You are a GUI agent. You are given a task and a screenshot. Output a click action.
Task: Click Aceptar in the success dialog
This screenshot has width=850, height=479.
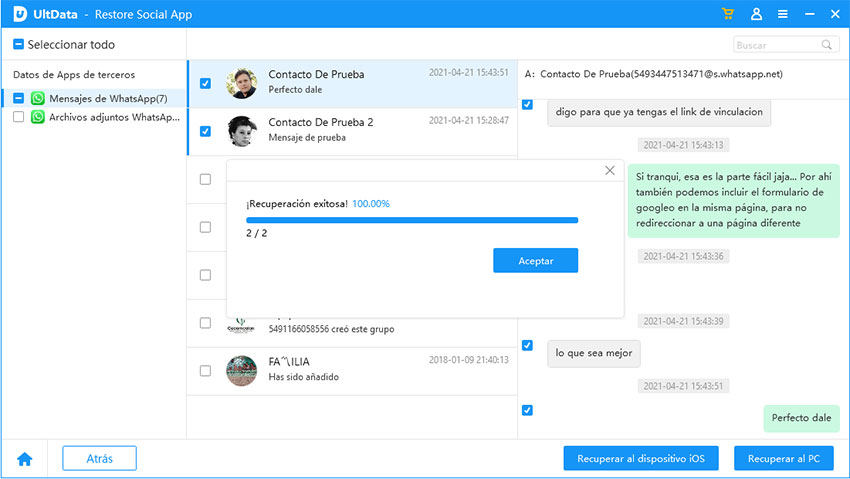pyautogui.click(x=536, y=261)
